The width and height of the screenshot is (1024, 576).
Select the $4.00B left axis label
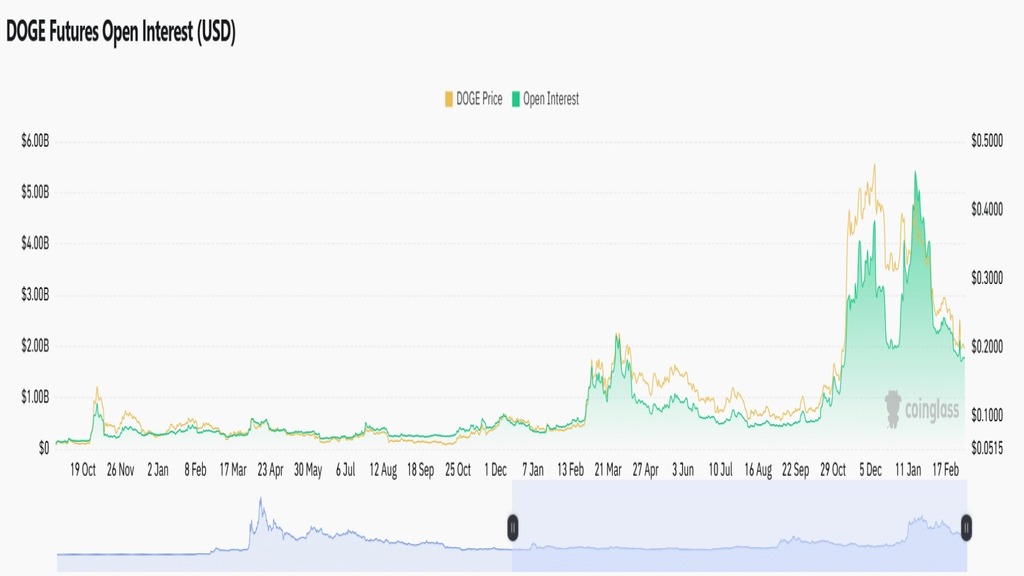[35, 244]
